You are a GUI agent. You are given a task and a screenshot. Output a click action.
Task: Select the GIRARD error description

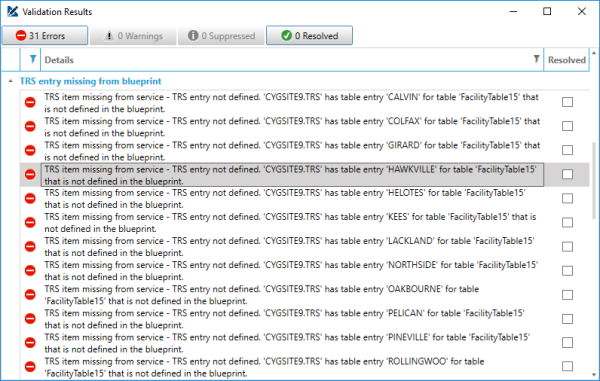pos(292,151)
